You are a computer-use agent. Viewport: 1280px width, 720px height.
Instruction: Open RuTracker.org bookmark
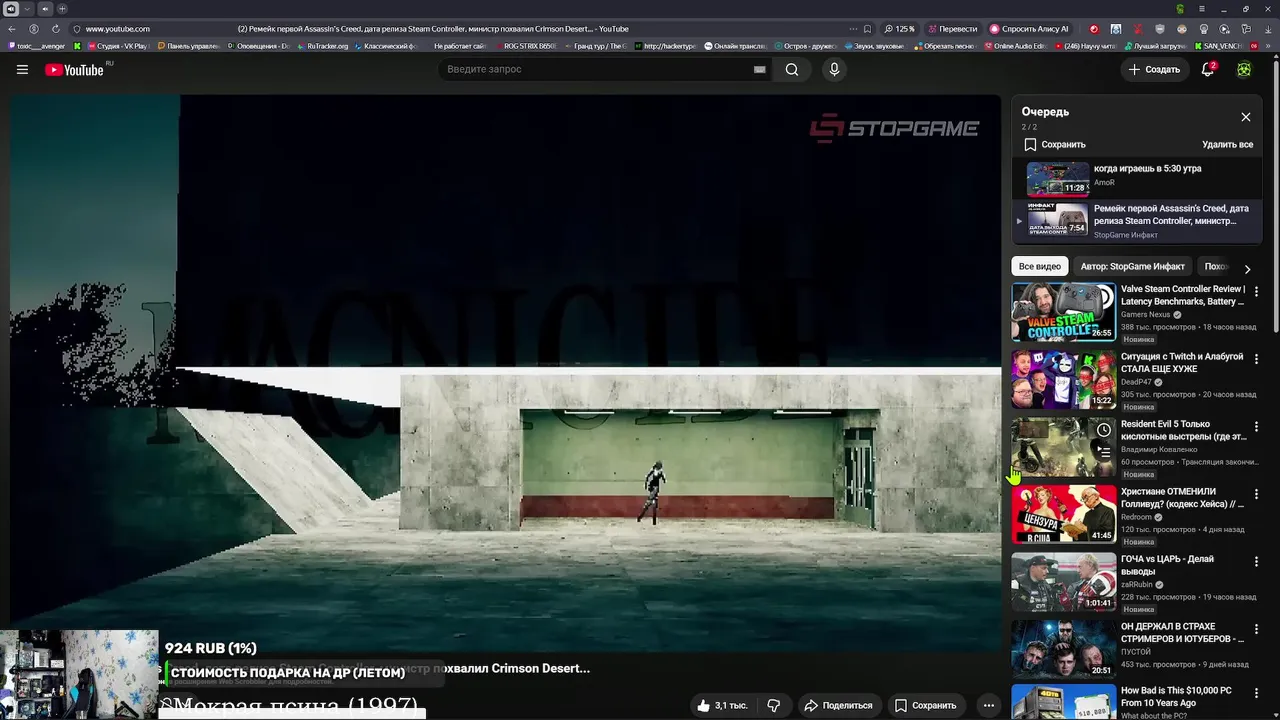(322, 46)
